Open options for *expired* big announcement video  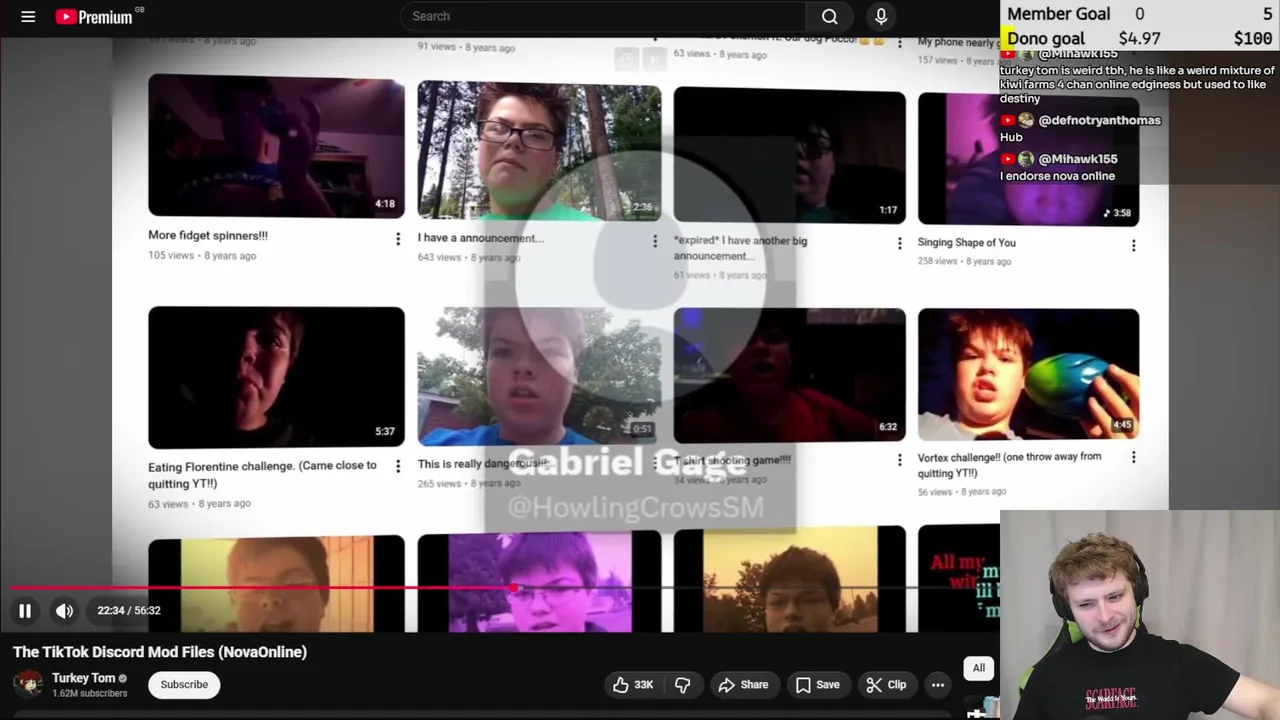[899, 243]
